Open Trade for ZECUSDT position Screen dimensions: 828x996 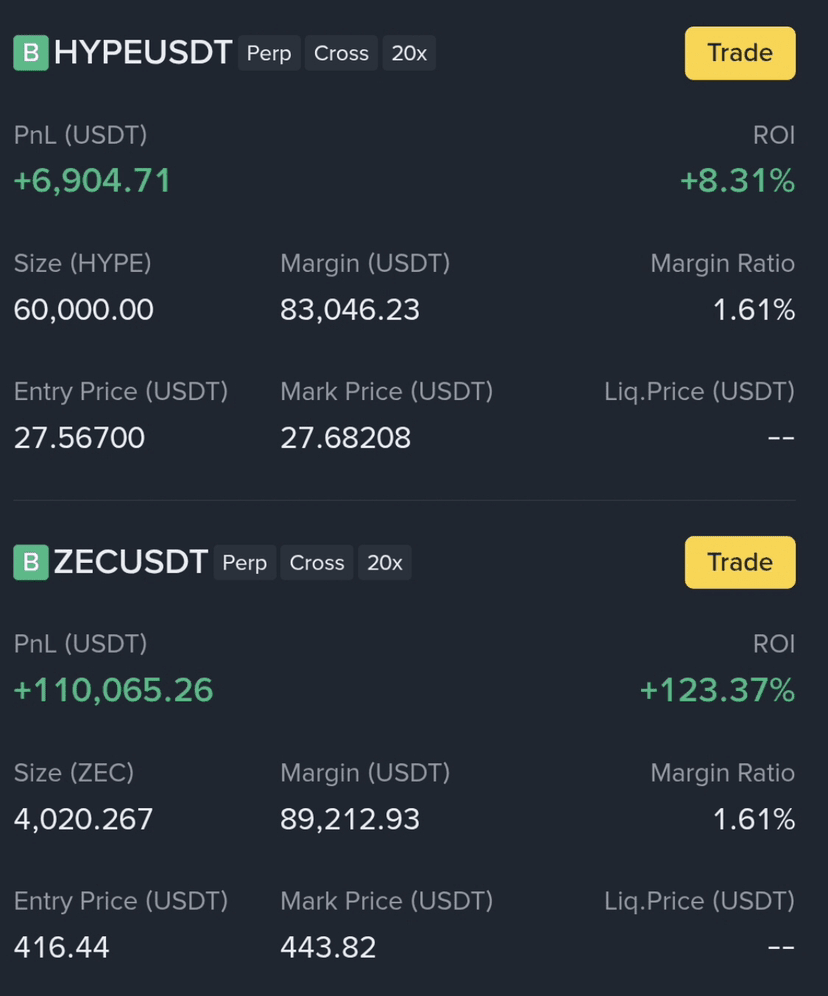[x=740, y=562]
